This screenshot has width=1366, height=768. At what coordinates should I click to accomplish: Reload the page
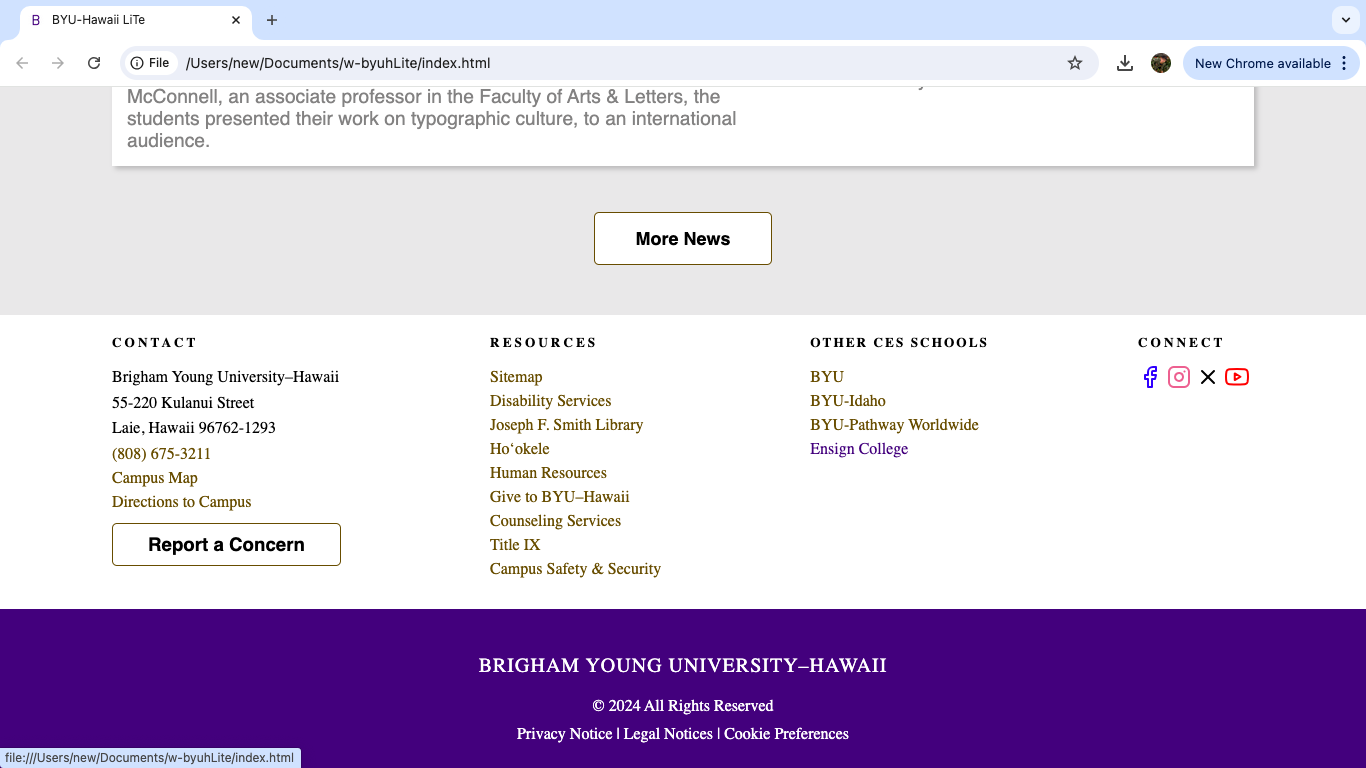tap(94, 63)
